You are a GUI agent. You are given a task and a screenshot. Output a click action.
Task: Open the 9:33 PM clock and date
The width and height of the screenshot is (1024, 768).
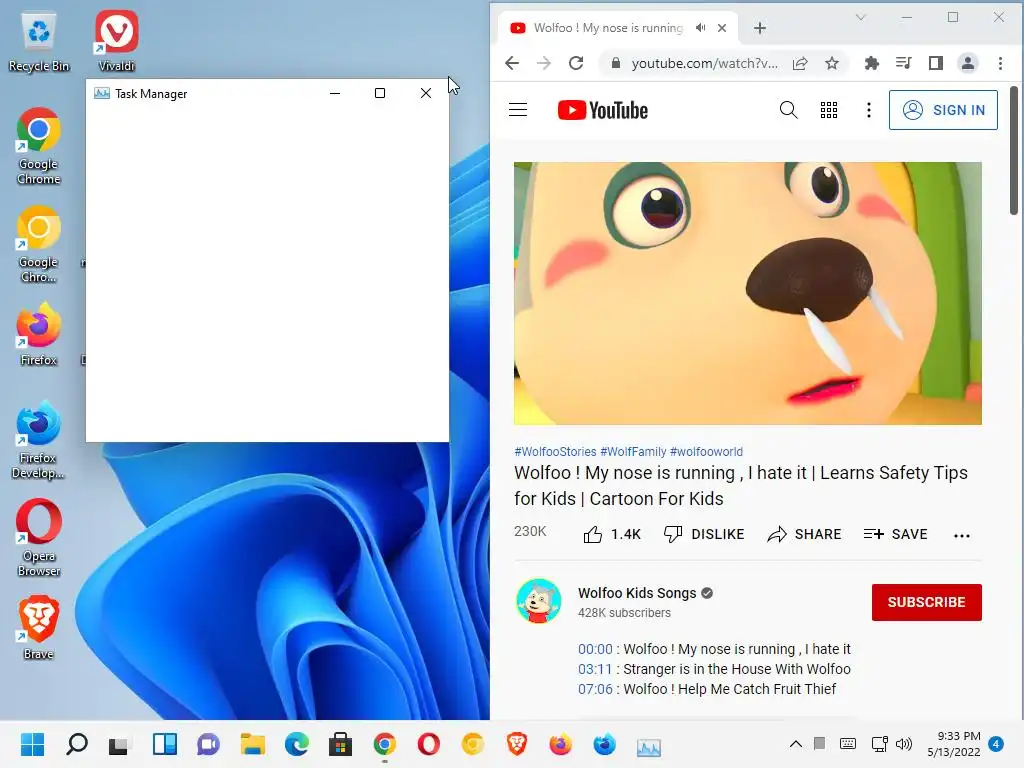954,744
